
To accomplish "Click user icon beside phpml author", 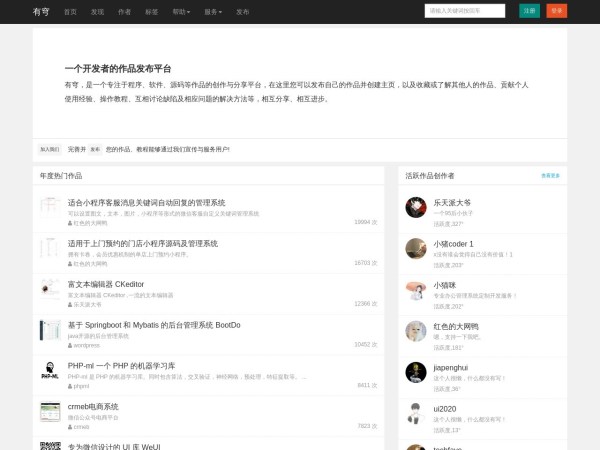I will click(70, 386).
